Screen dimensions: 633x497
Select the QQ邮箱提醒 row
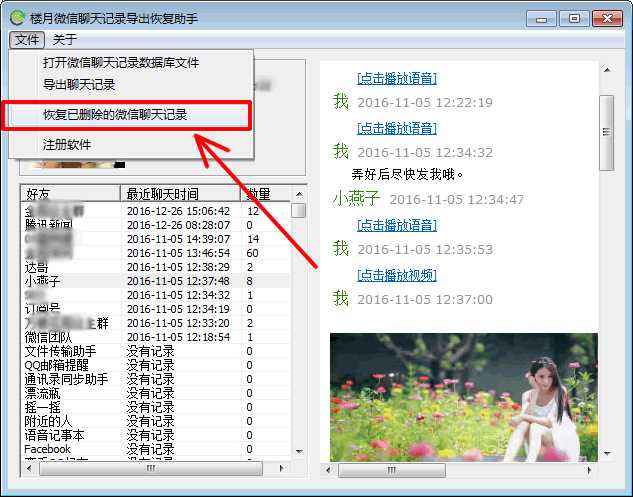point(155,365)
